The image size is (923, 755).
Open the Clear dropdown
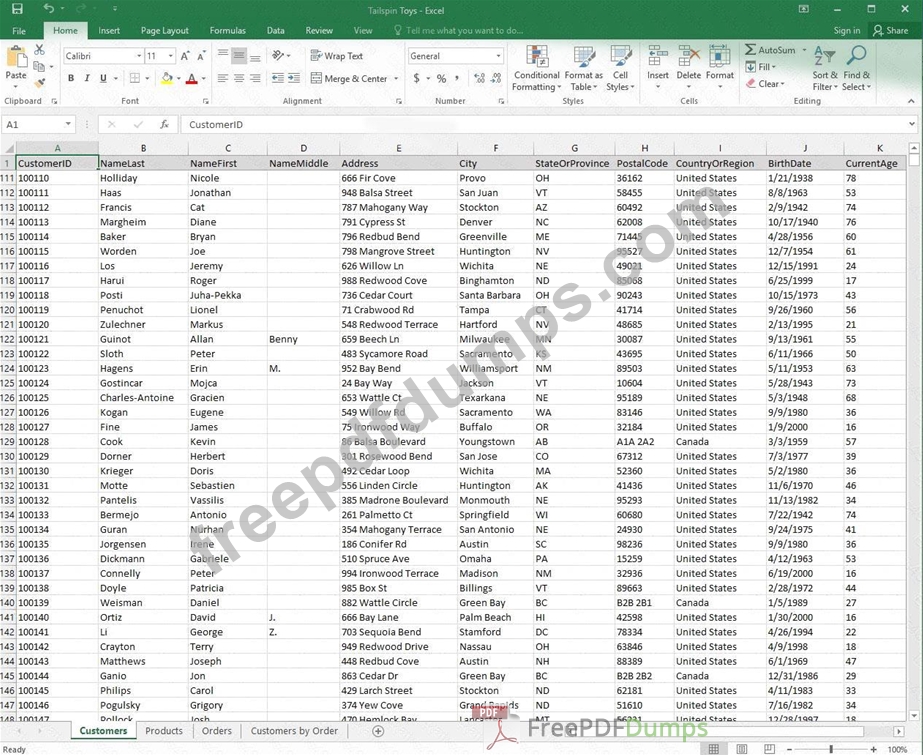tap(765, 84)
